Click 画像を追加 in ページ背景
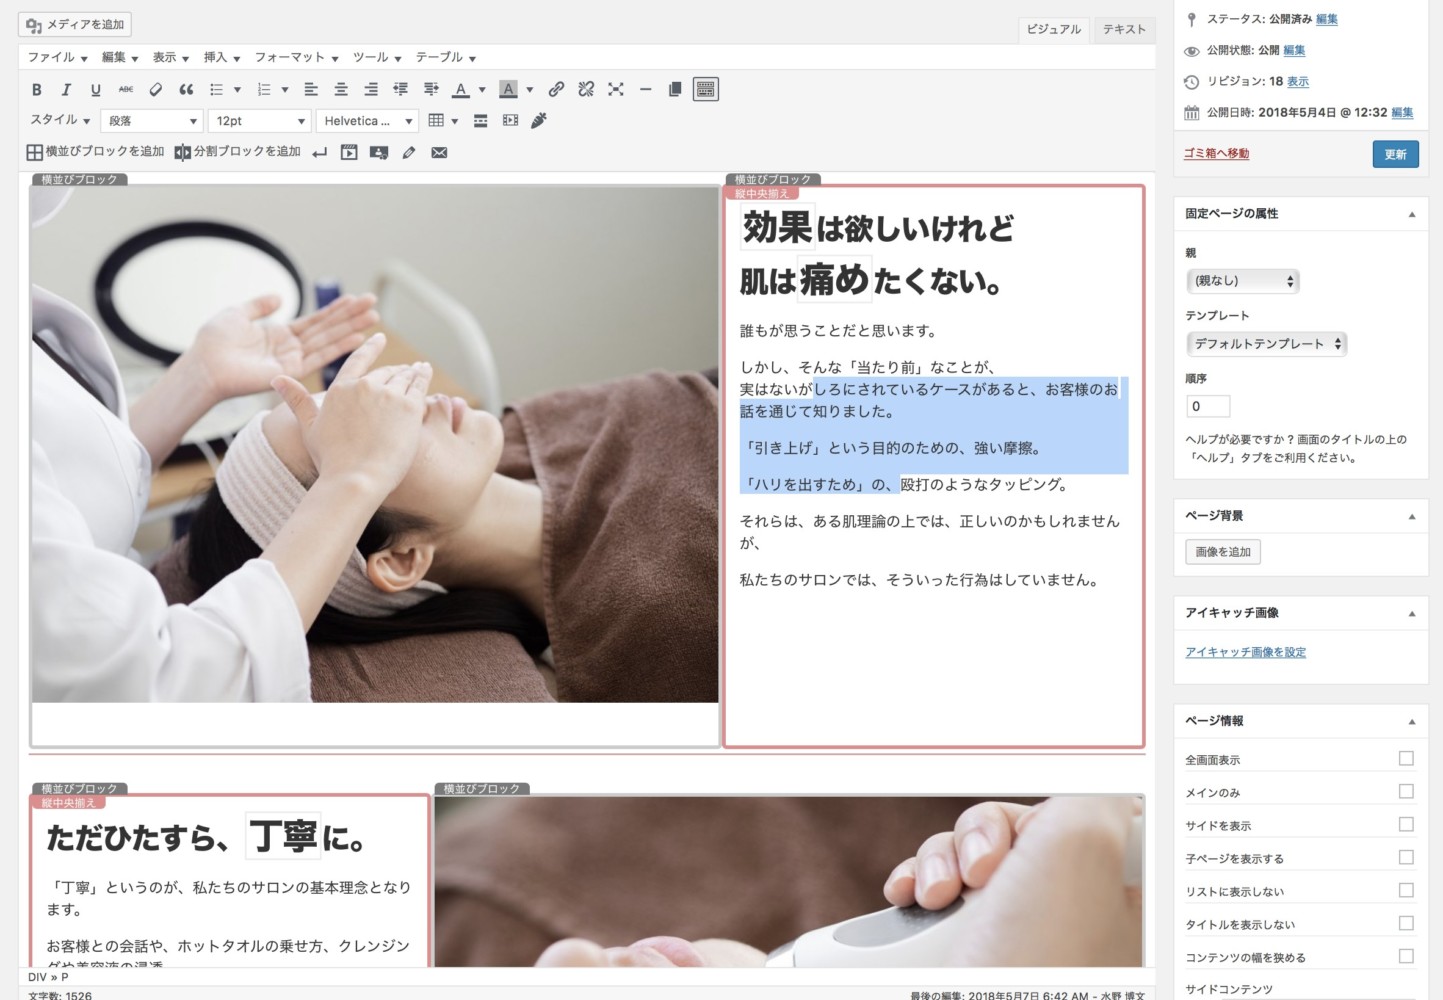 click(1223, 552)
